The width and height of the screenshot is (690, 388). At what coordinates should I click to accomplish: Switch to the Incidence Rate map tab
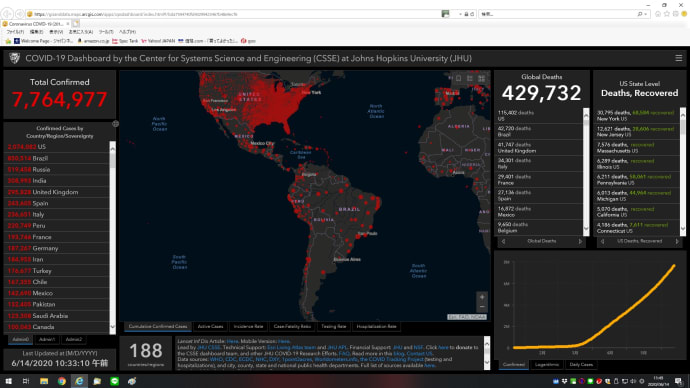point(248,326)
